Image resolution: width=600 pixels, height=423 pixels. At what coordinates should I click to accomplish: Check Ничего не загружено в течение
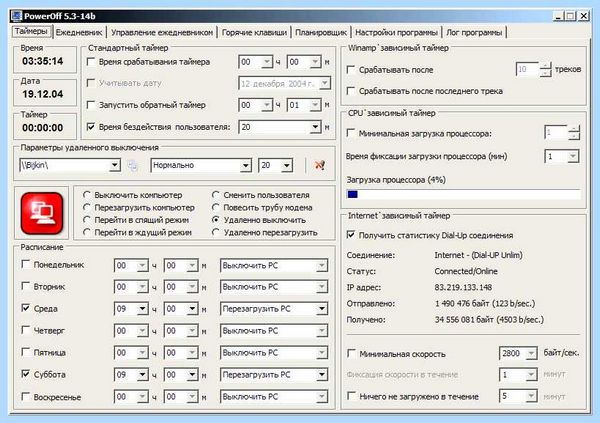351,396
